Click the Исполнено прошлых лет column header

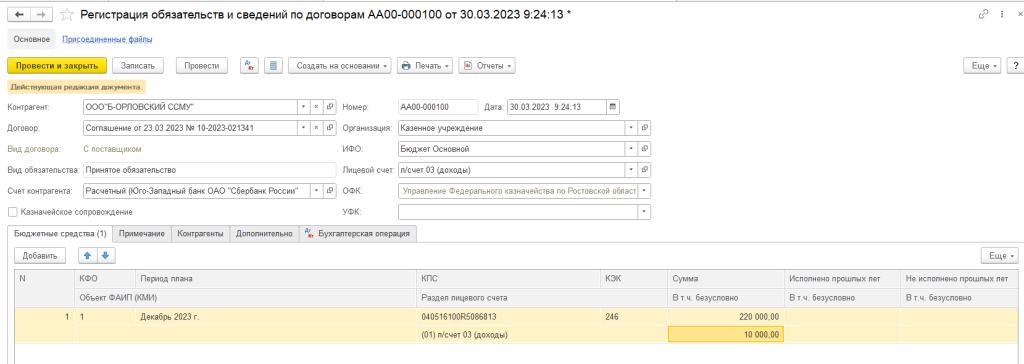842,279
